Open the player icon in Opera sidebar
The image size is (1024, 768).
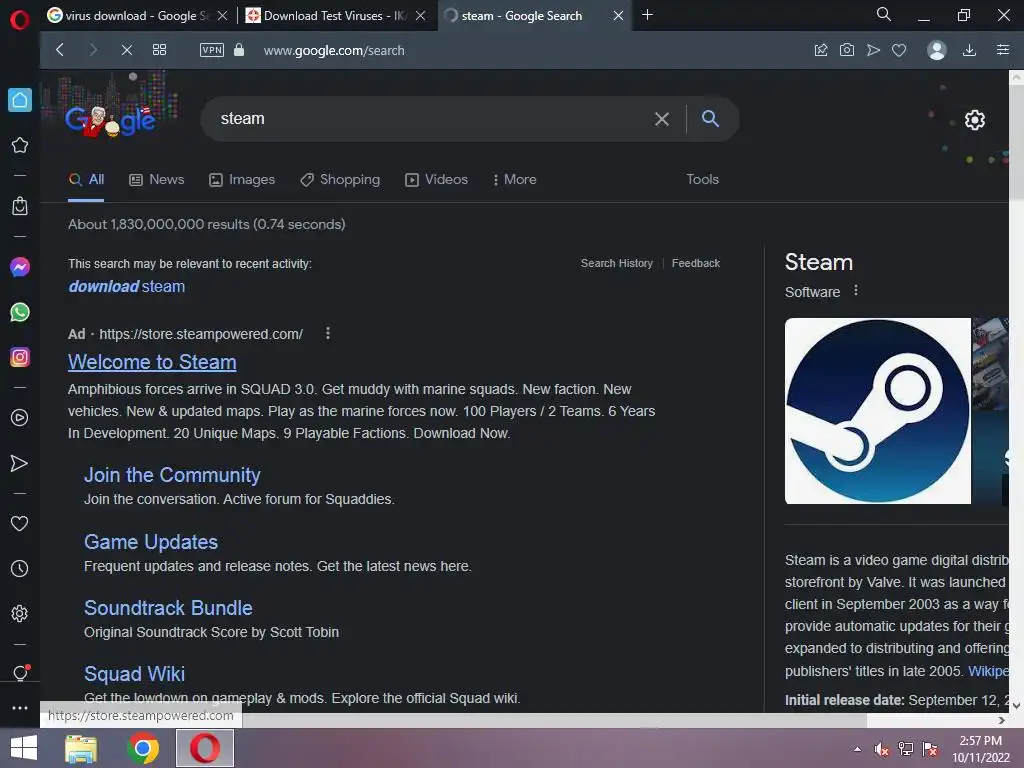[20, 417]
